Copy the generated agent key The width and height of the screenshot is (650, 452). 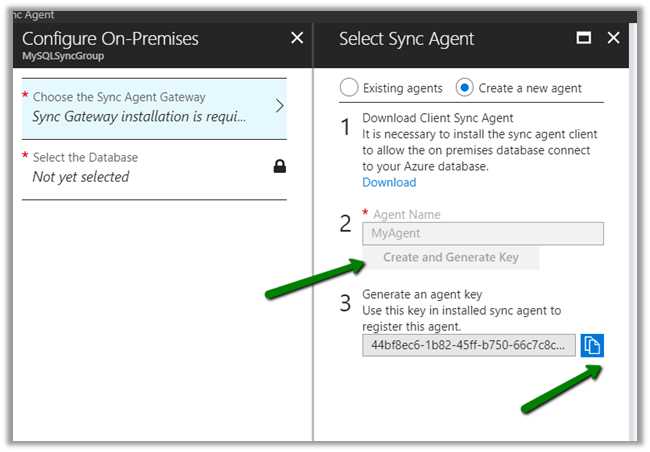592,345
